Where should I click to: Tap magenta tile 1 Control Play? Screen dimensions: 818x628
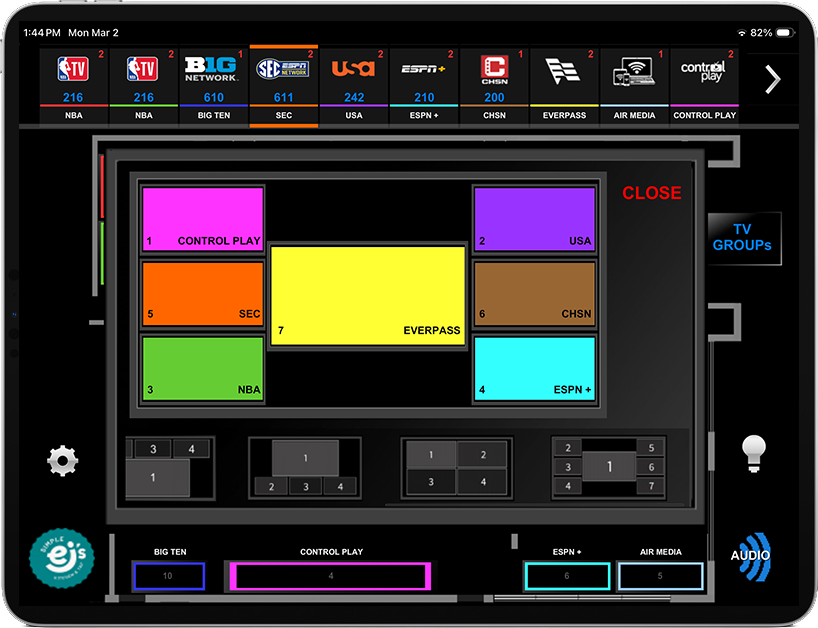[202, 219]
